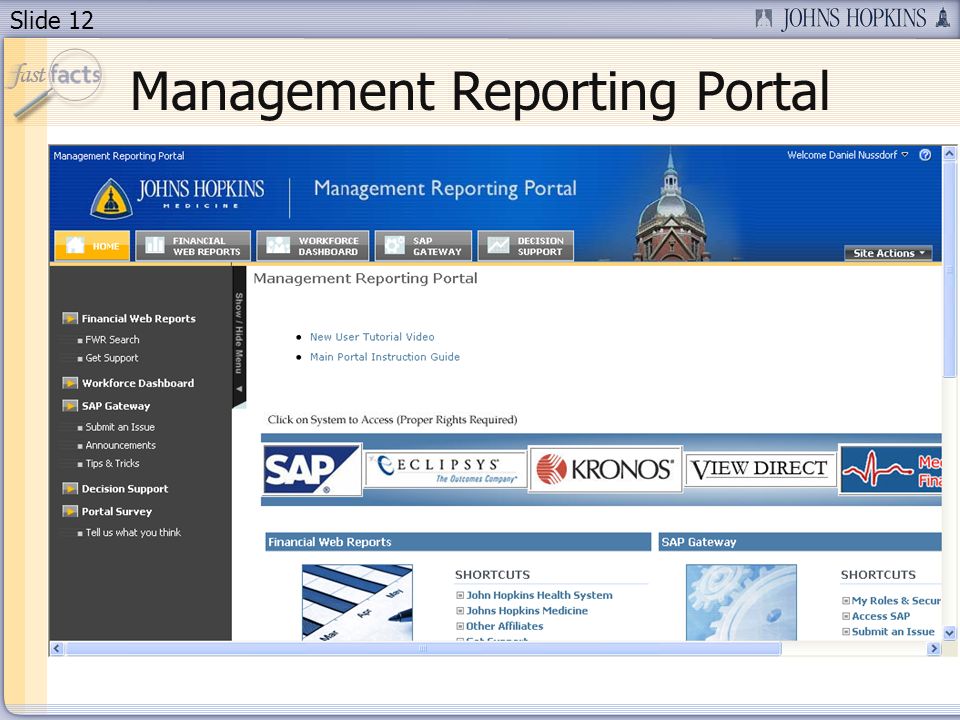This screenshot has height=720, width=960.
Task: Open the New User Tutorial Video link
Action: point(372,337)
